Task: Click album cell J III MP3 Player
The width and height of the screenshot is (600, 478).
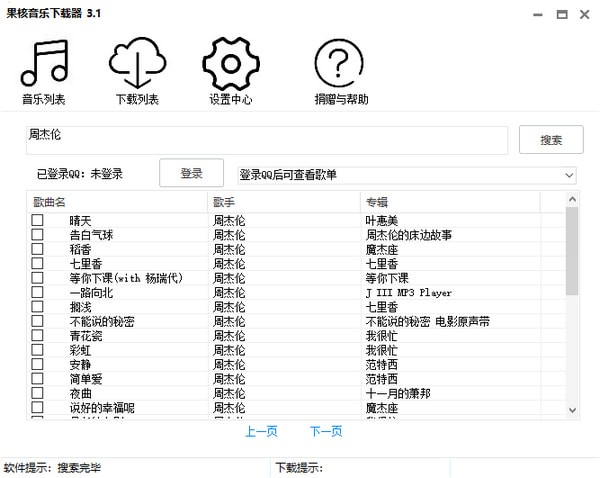Action: point(409,293)
